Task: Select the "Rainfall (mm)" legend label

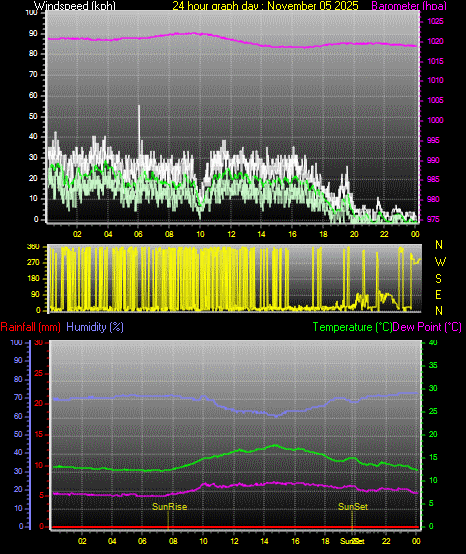Action: point(30,327)
